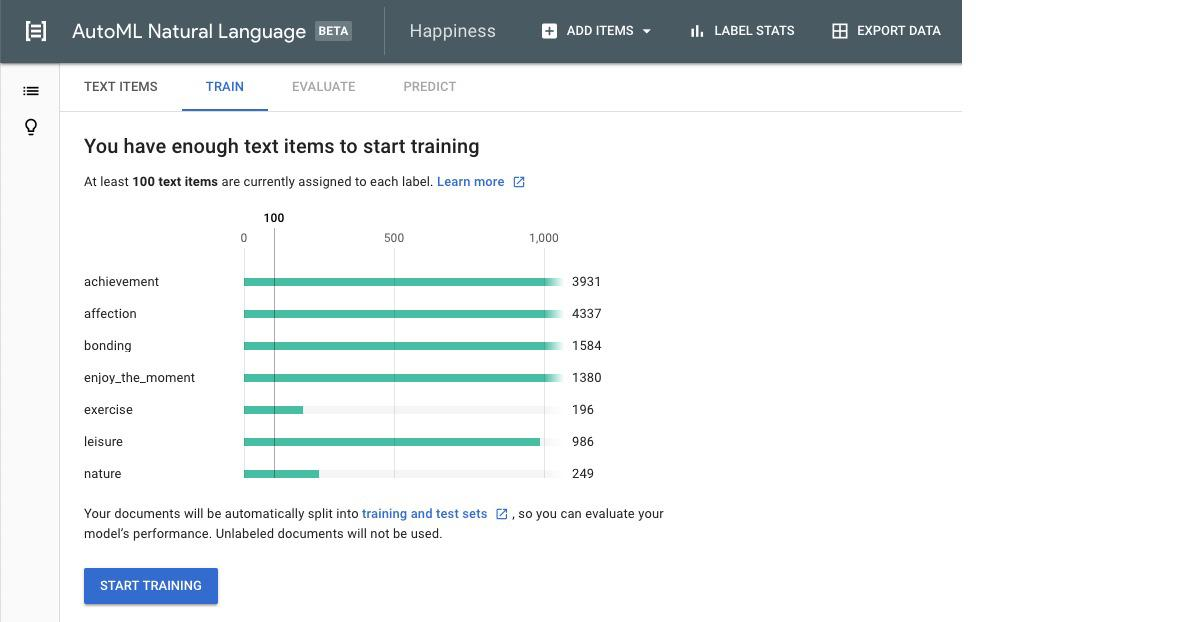Viewport: 1200px width, 622px height.
Task: Open external link icon after training and test sets
Action: point(502,514)
